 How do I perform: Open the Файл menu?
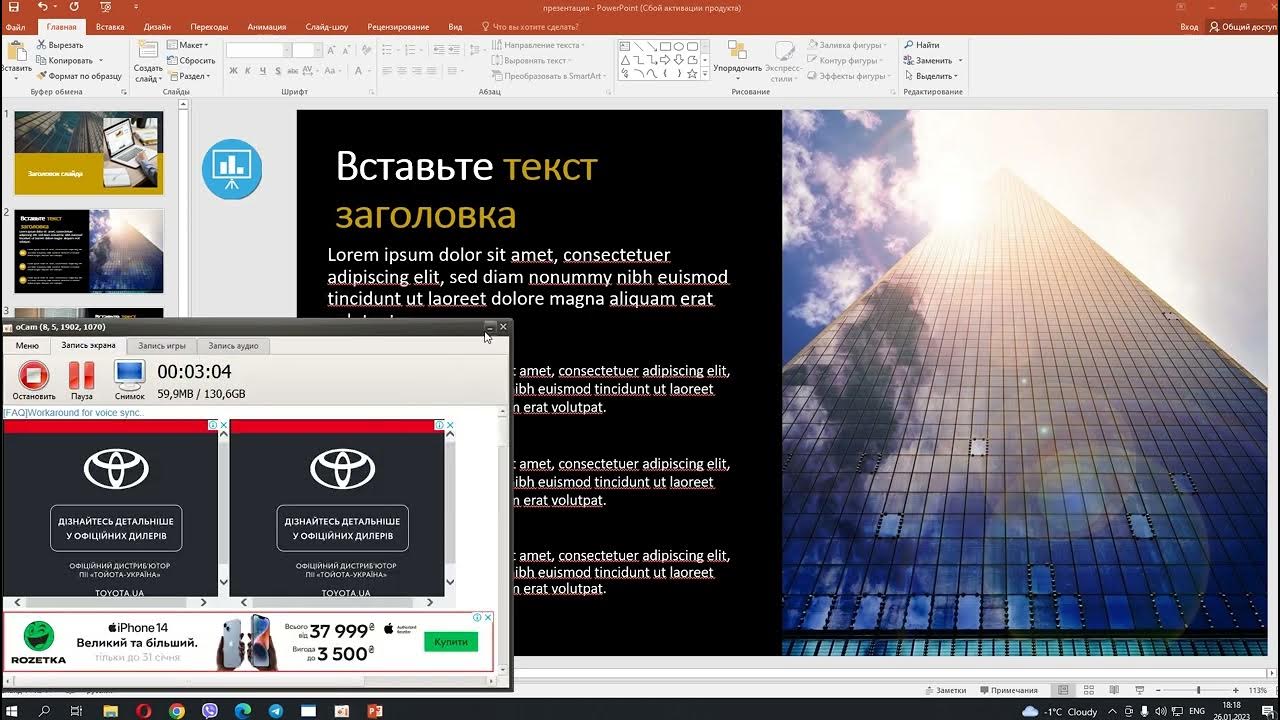[x=15, y=27]
